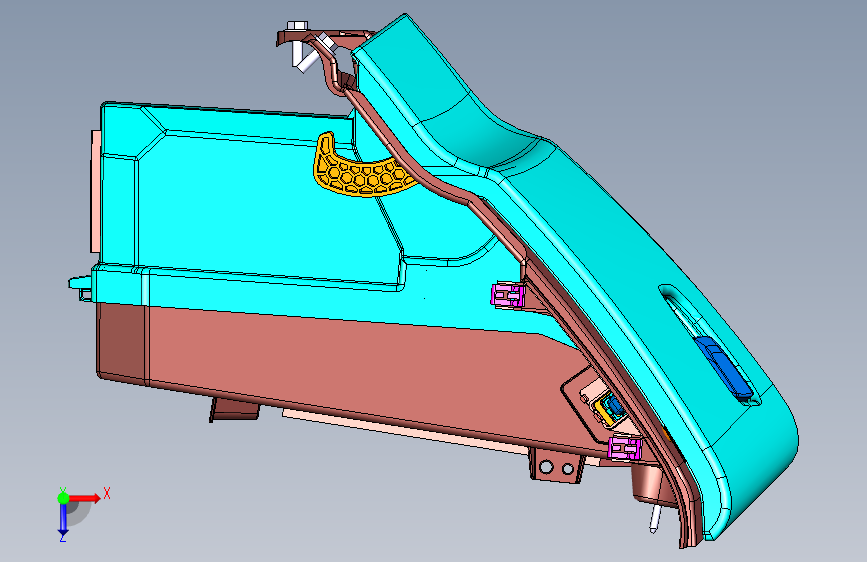Select the yellow and blue connector in the recess
The width and height of the screenshot is (867, 562).
607,409
